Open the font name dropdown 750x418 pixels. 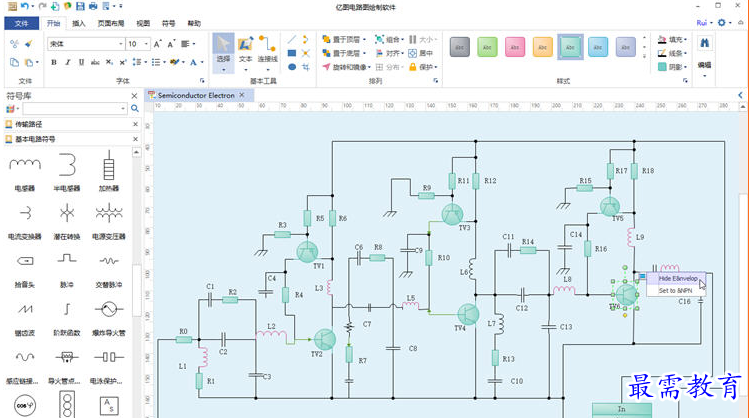coord(121,44)
